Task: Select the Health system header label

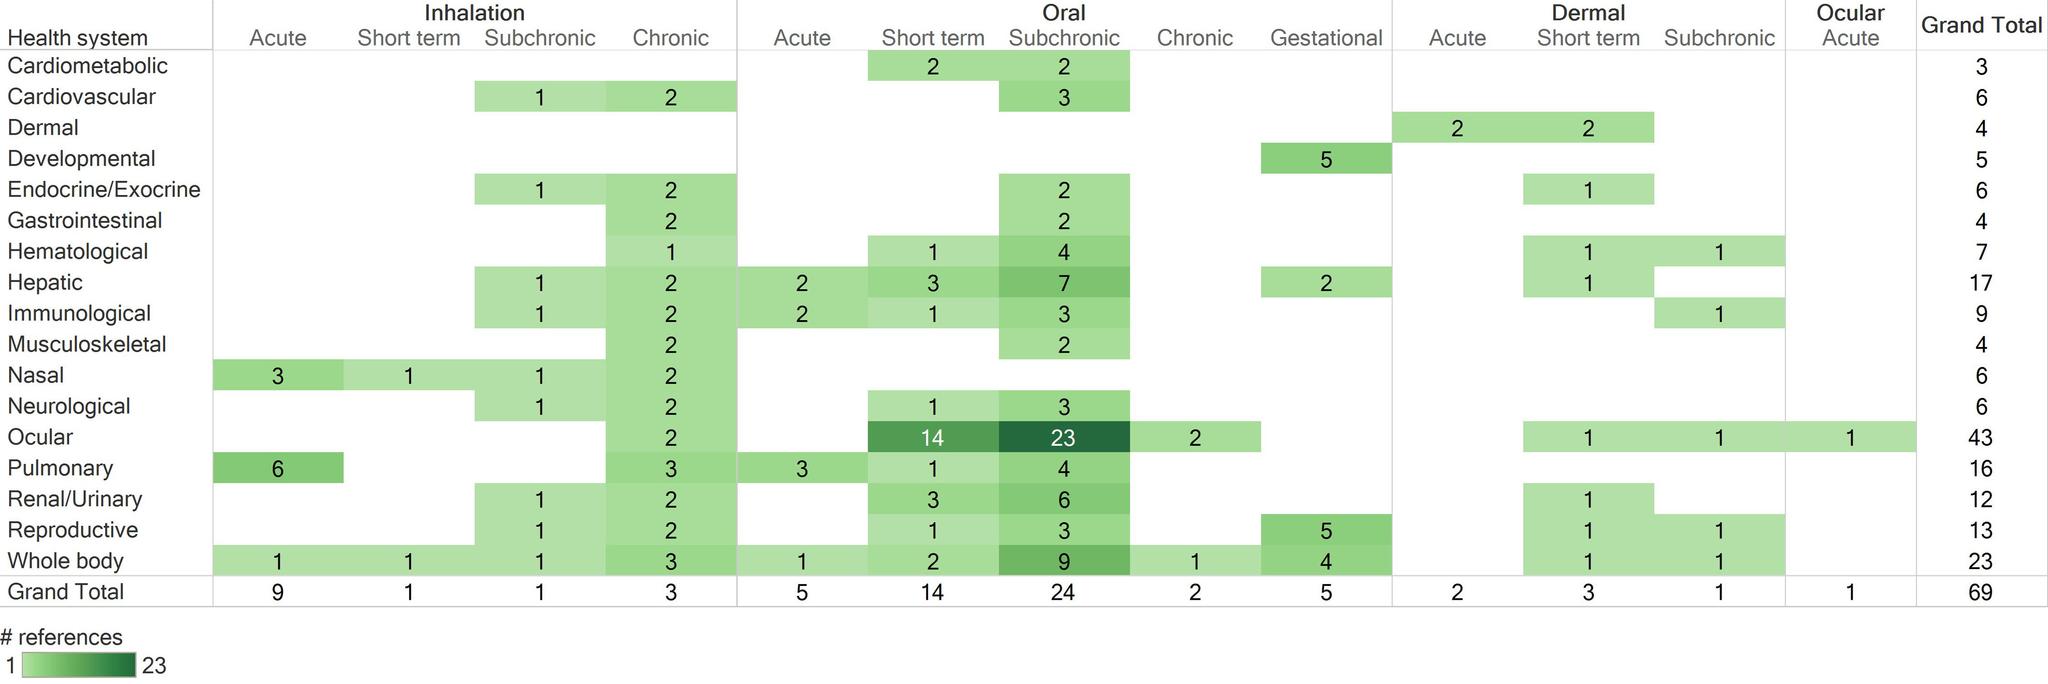Action: [x=77, y=38]
